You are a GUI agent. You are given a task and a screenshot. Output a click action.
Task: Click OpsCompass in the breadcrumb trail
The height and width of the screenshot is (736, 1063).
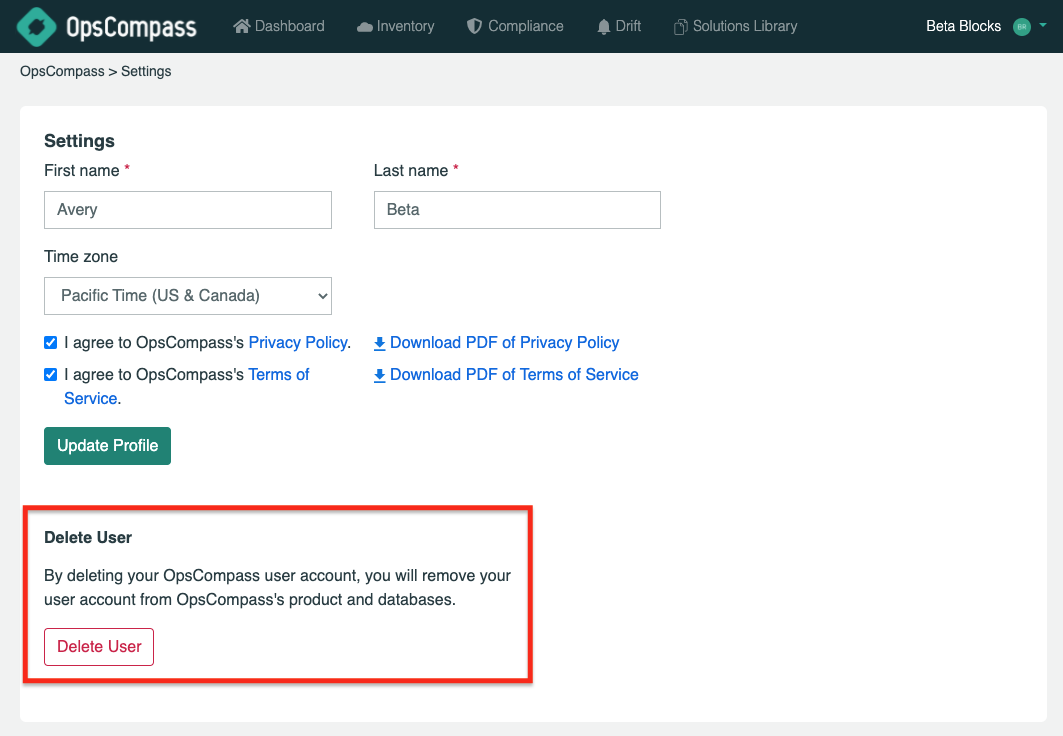(62, 71)
